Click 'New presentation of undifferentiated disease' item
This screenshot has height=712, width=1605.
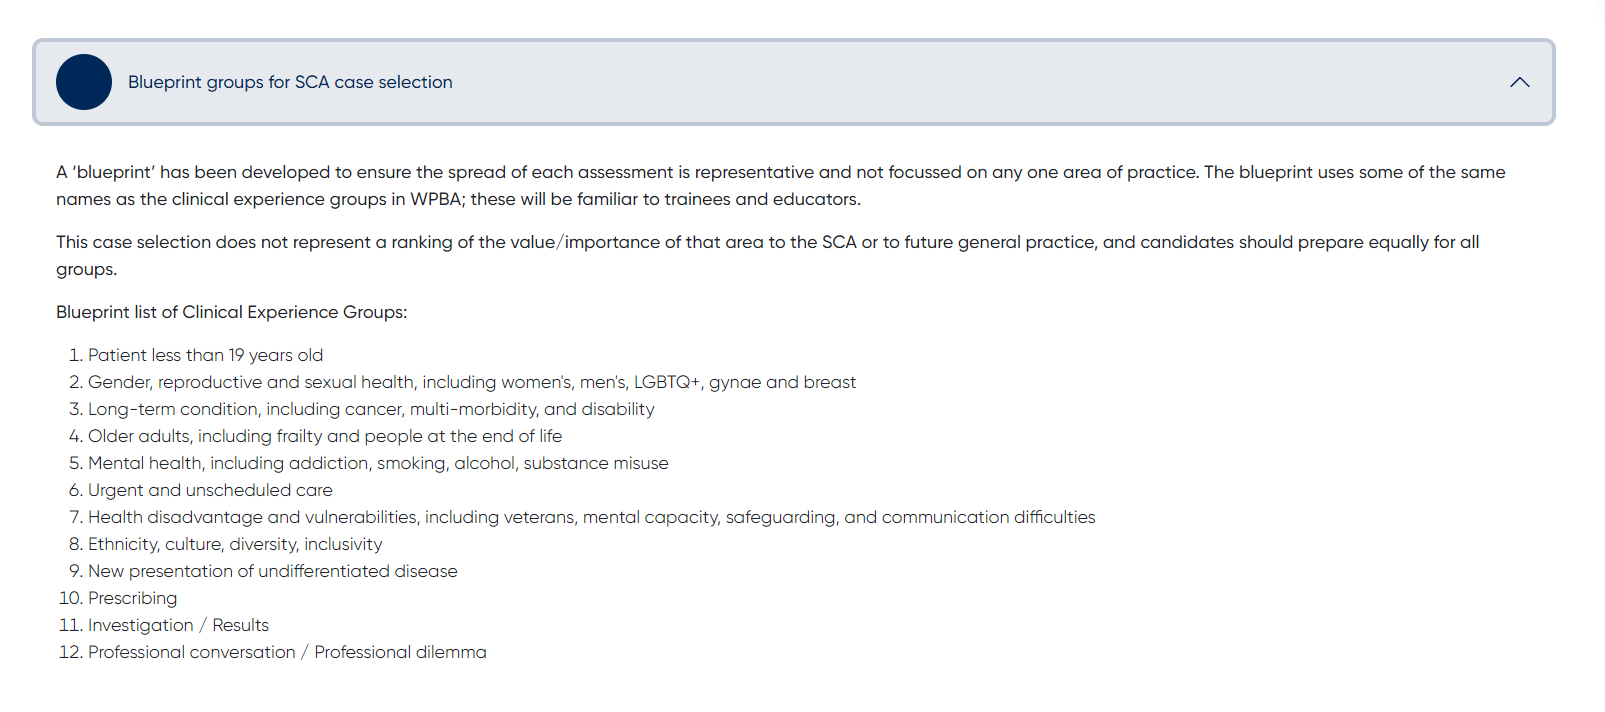coord(272,571)
